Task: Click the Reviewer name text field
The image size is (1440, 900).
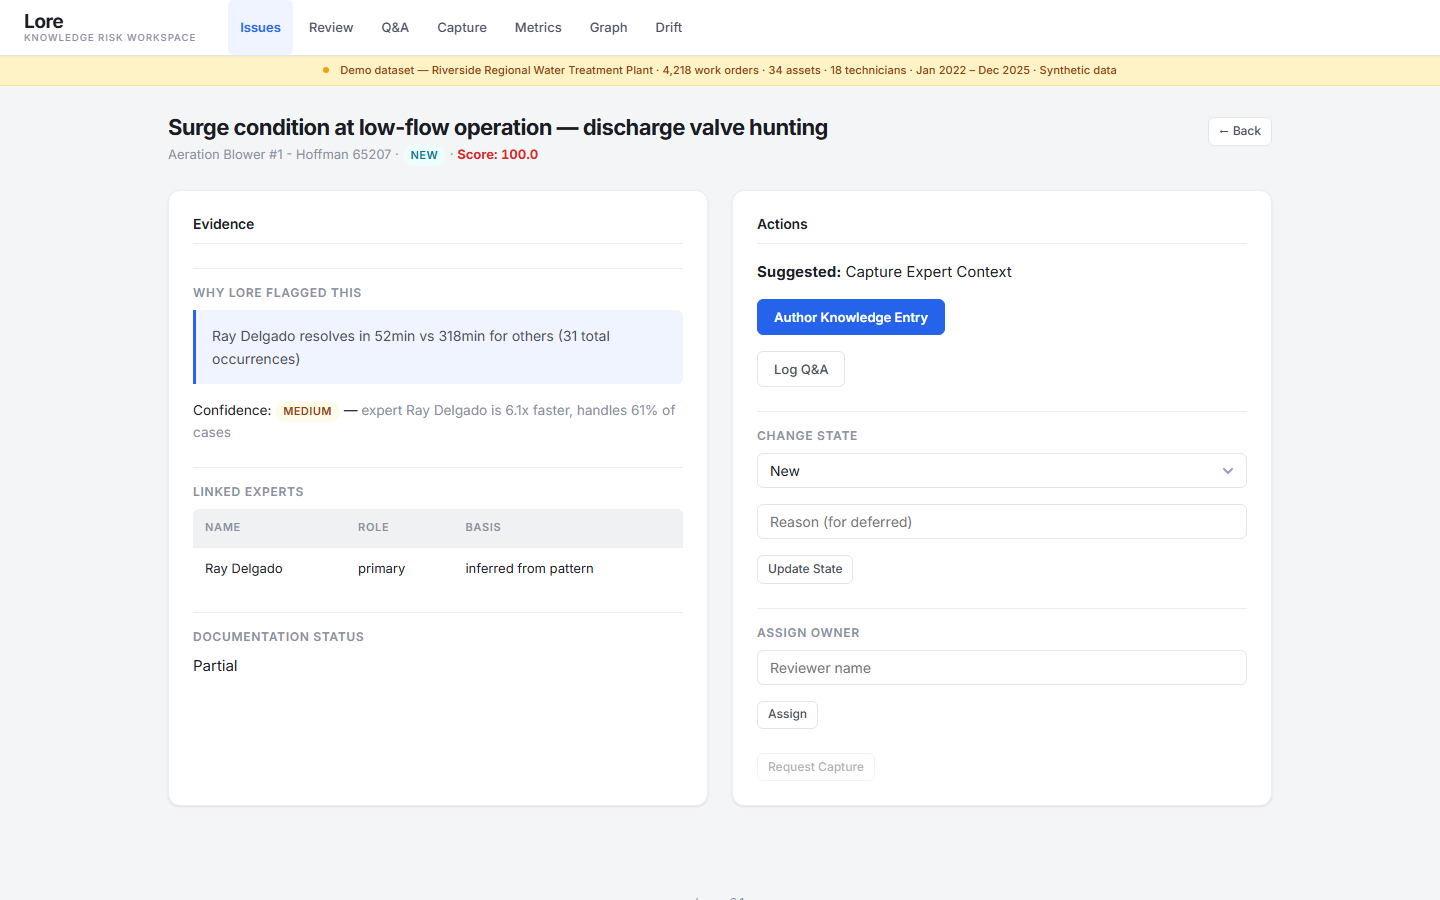Action: pos(1000,667)
